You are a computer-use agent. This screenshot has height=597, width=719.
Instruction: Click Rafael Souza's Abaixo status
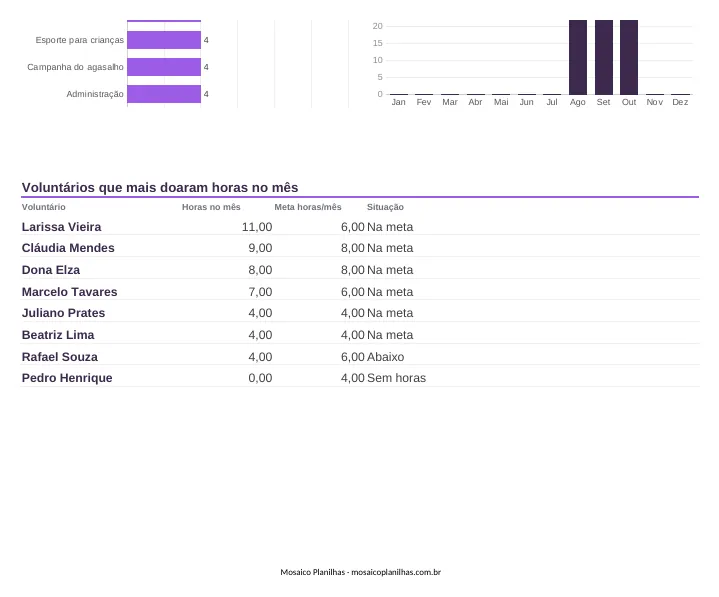(x=386, y=357)
